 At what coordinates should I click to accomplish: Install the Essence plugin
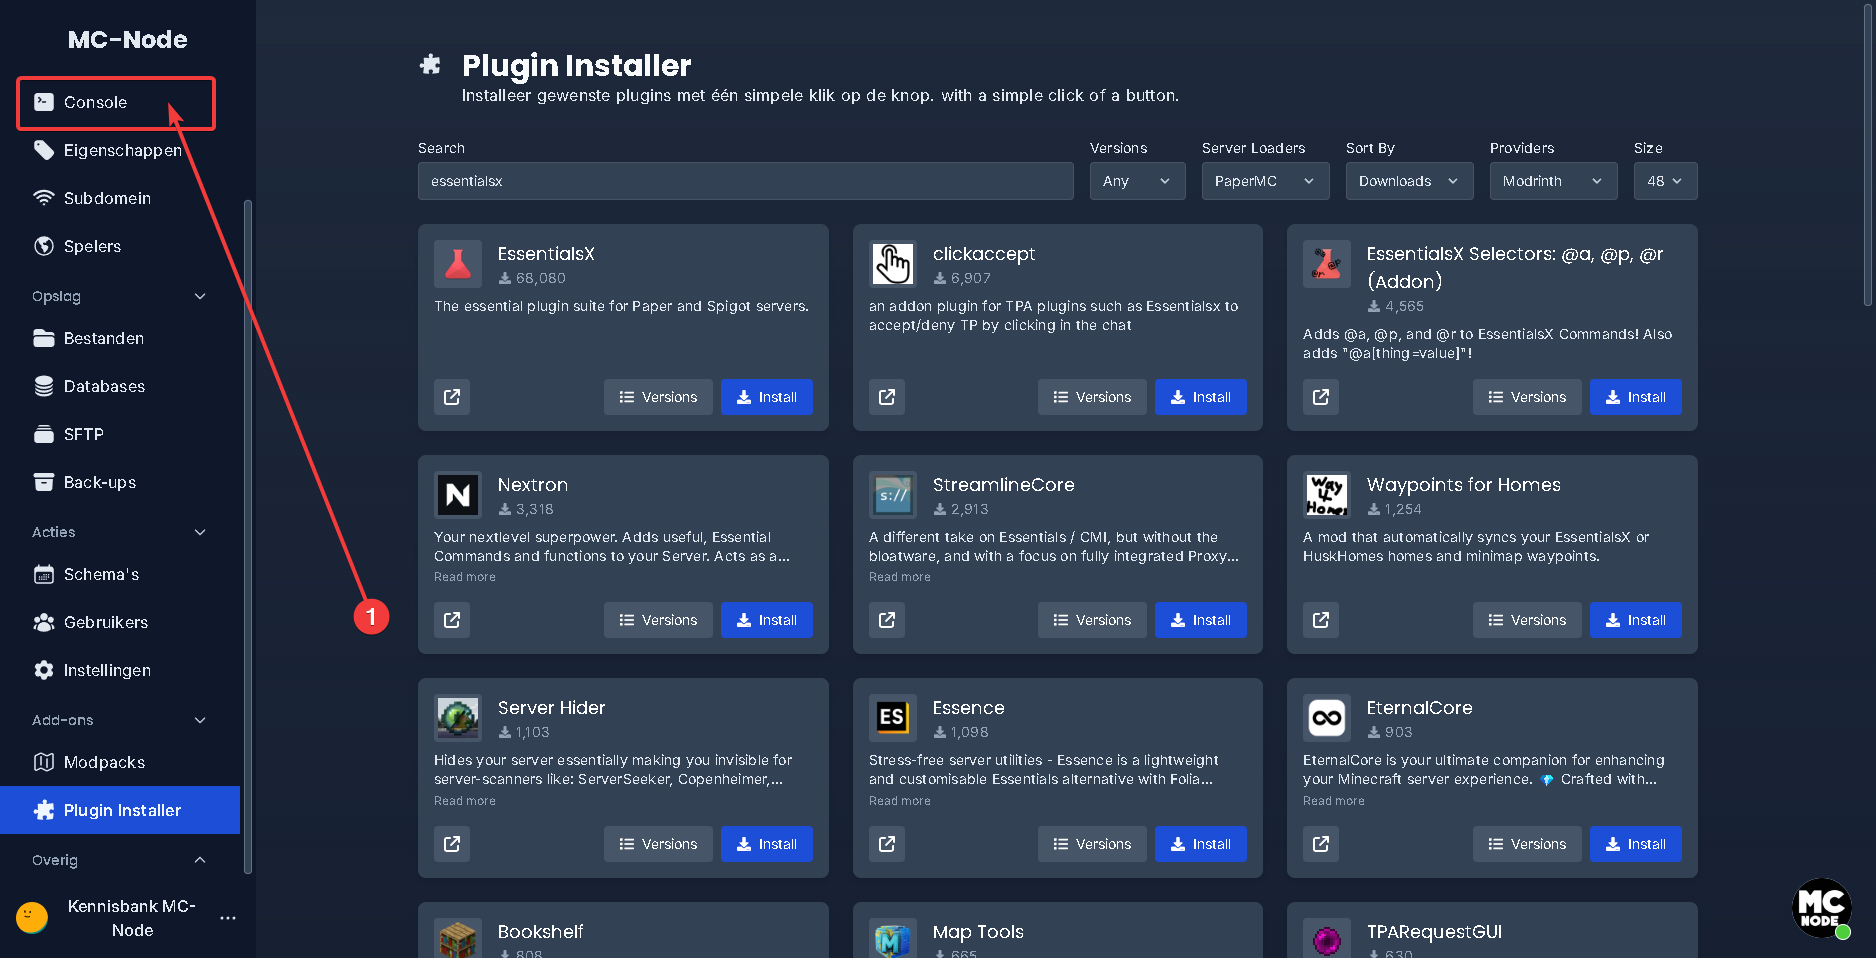1201,844
